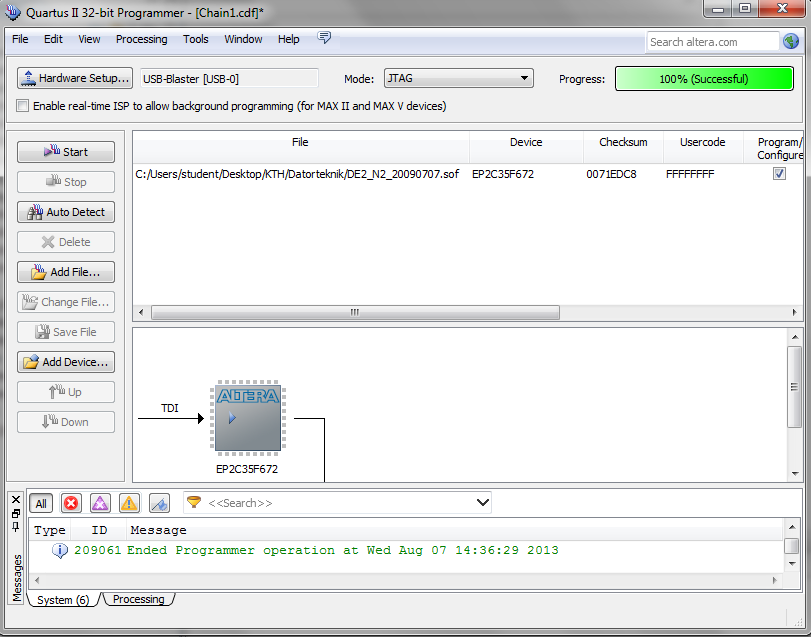This screenshot has width=811, height=637.
Task: Open the Processing menu
Action: [141, 39]
